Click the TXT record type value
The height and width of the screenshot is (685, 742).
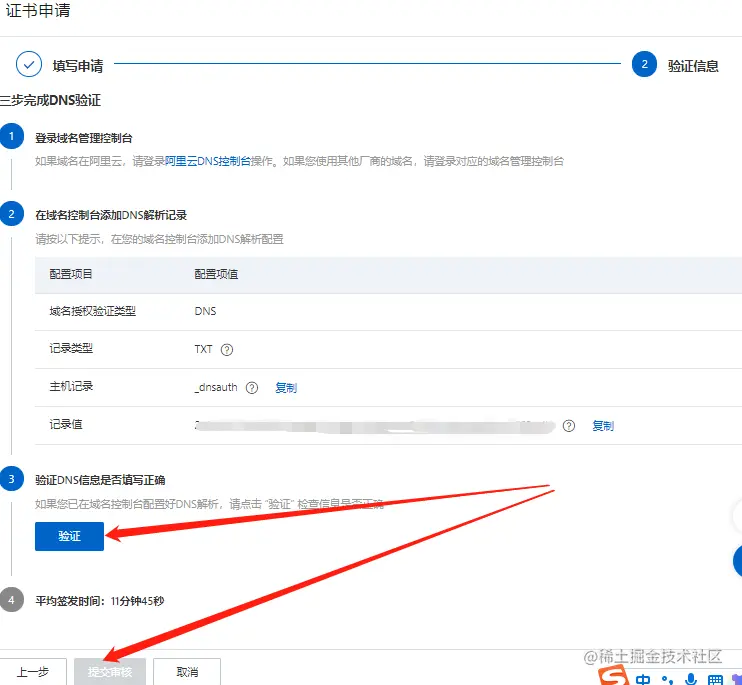[203, 349]
